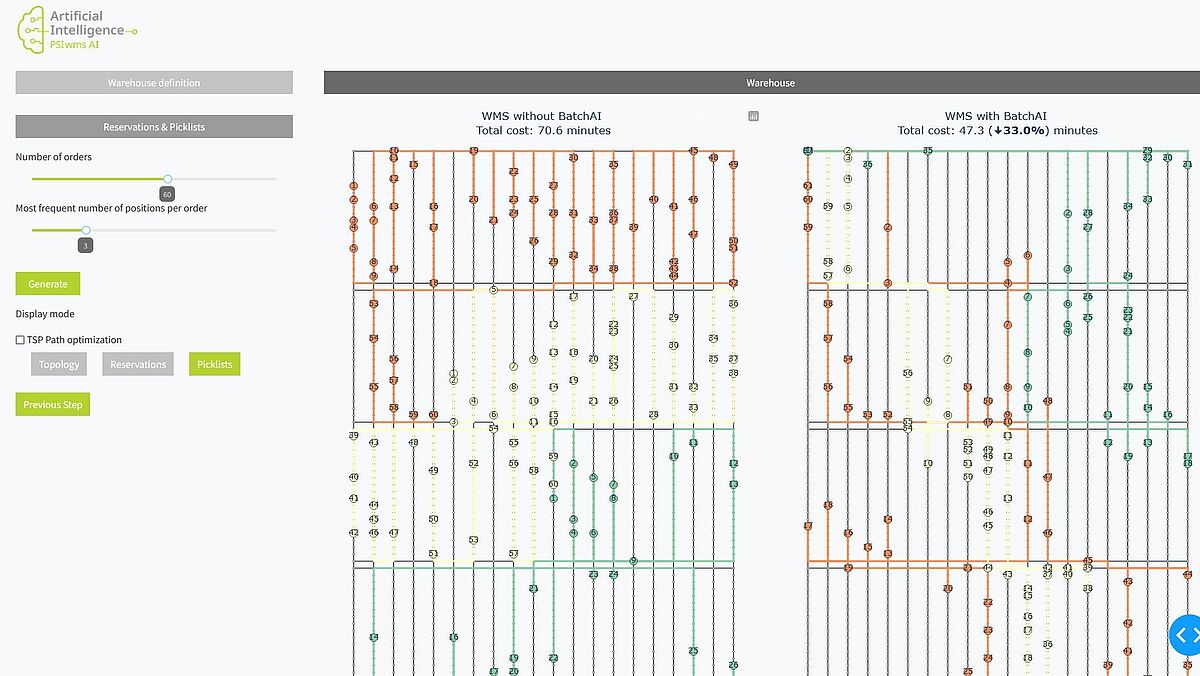Switch display mode to Topology
This screenshot has width=1200, height=676.
(59, 364)
